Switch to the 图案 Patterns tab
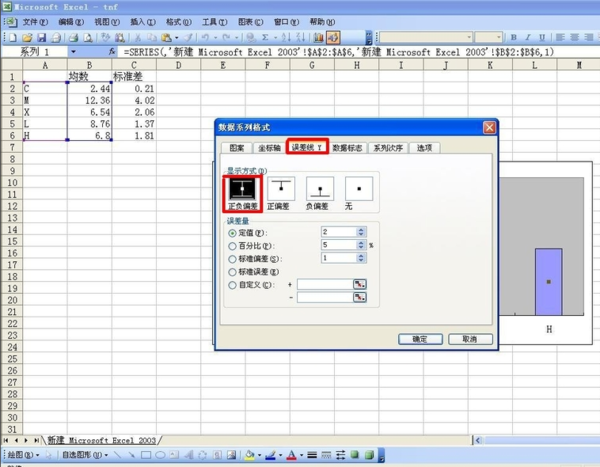This screenshot has height=467, width=600. click(236, 148)
